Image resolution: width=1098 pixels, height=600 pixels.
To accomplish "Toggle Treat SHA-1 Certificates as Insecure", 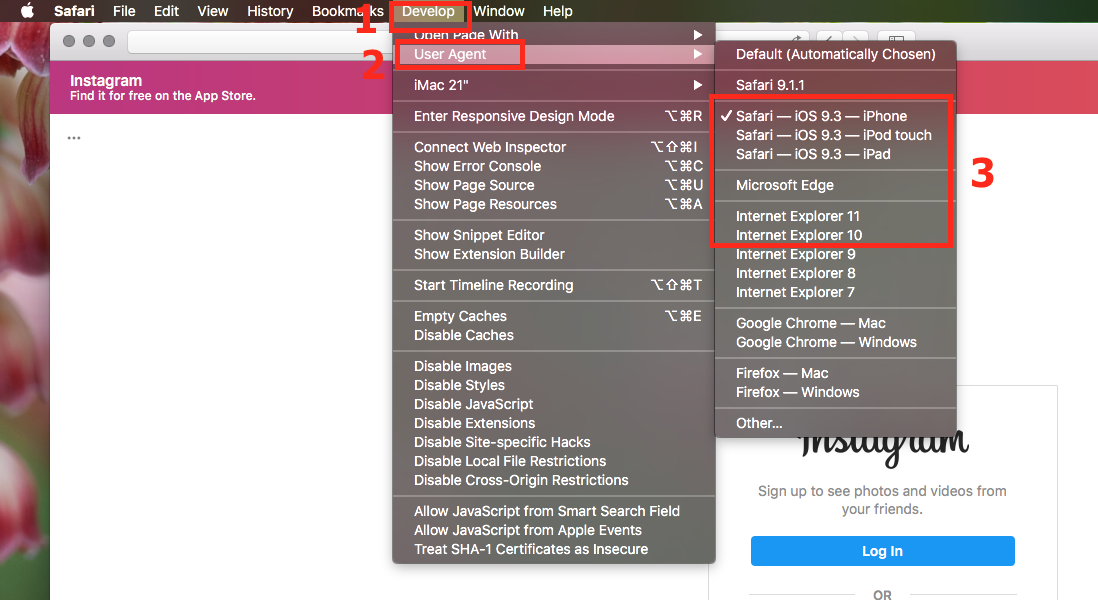I will click(554, 550).
